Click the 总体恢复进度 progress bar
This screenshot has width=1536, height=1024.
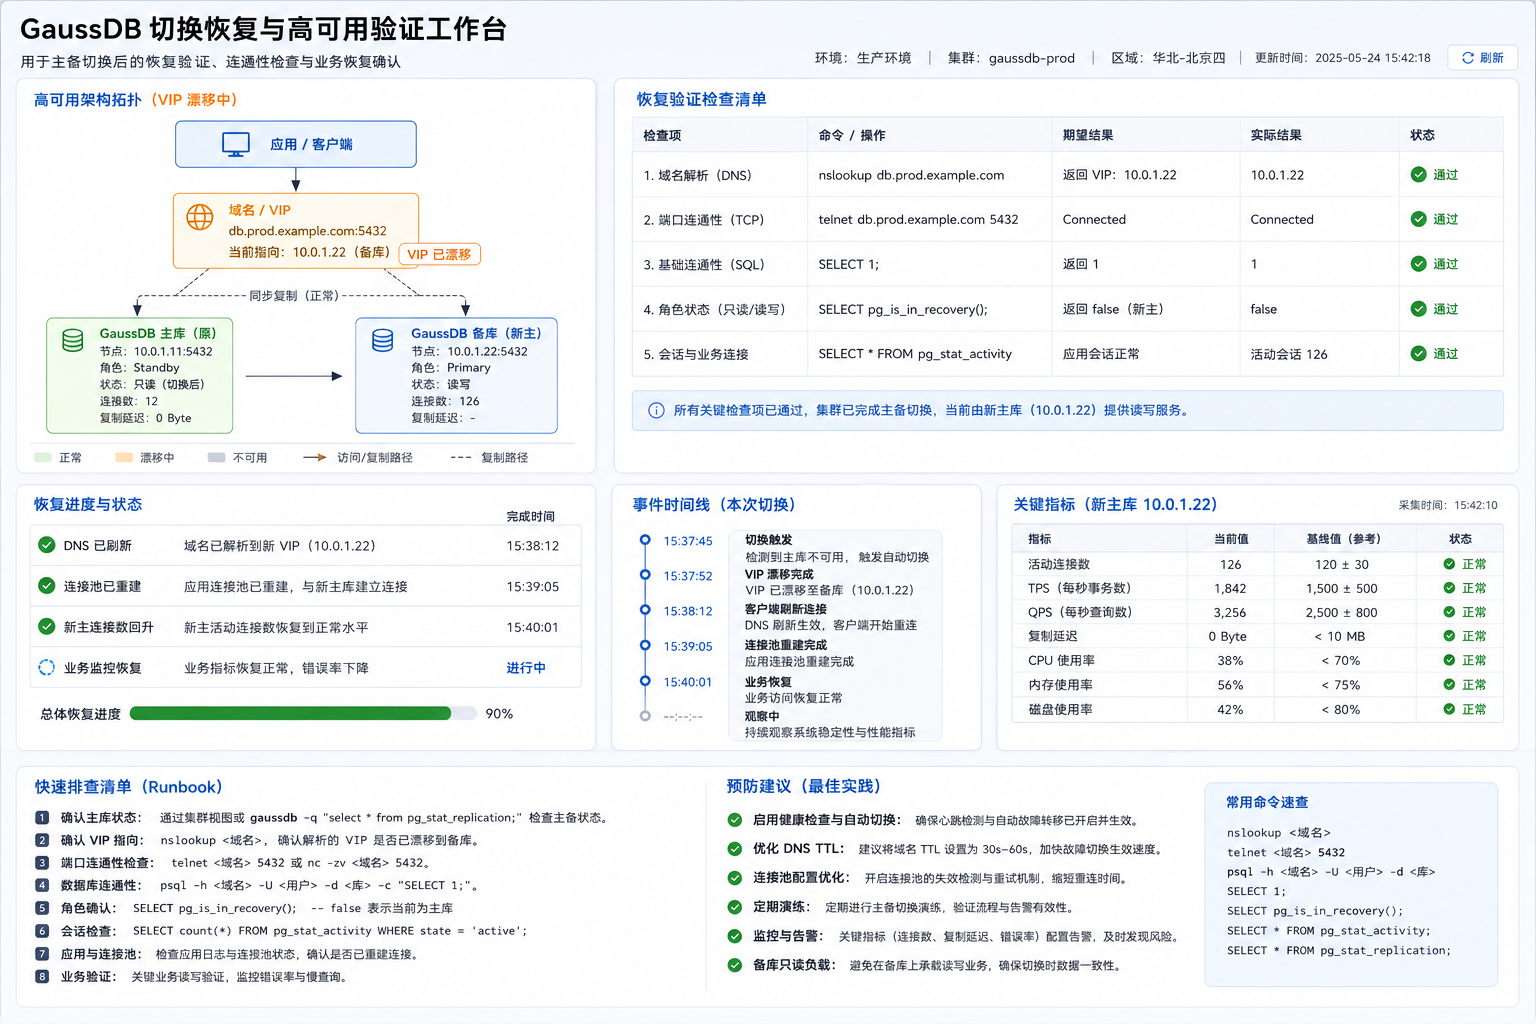303,713
